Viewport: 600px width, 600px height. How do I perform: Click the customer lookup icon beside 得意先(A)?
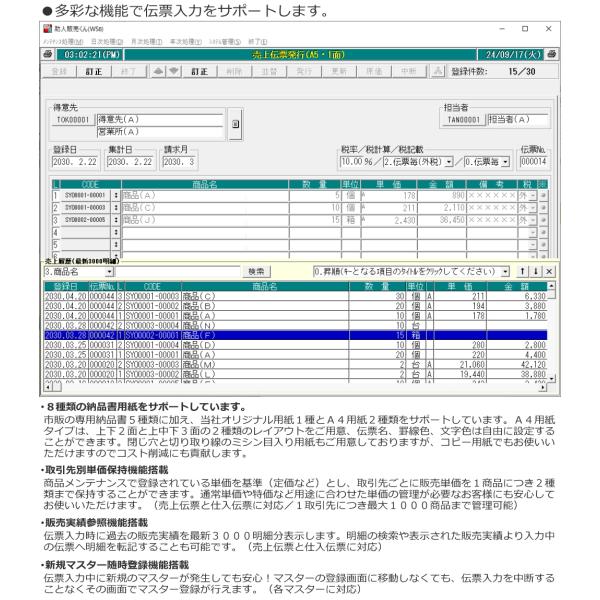coord(233,125)
